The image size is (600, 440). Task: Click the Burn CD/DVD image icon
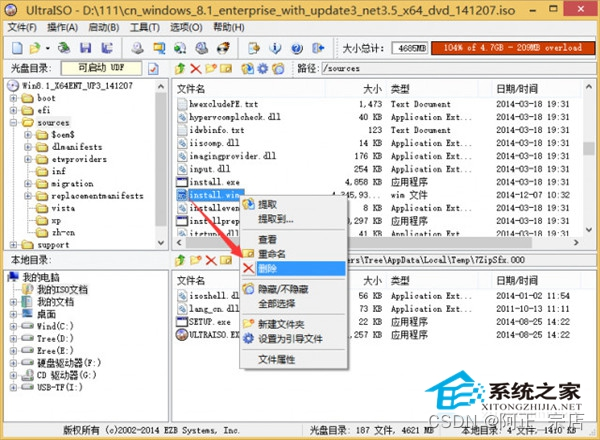[223, 48]
